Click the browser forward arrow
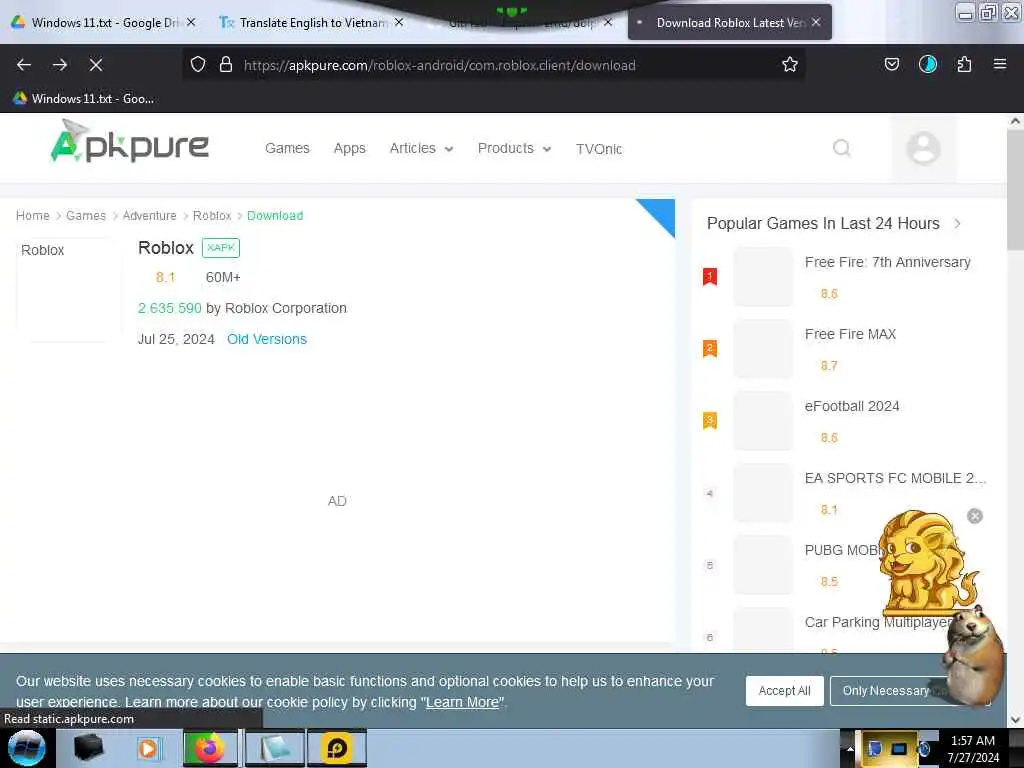 click(x=59, y=65)
